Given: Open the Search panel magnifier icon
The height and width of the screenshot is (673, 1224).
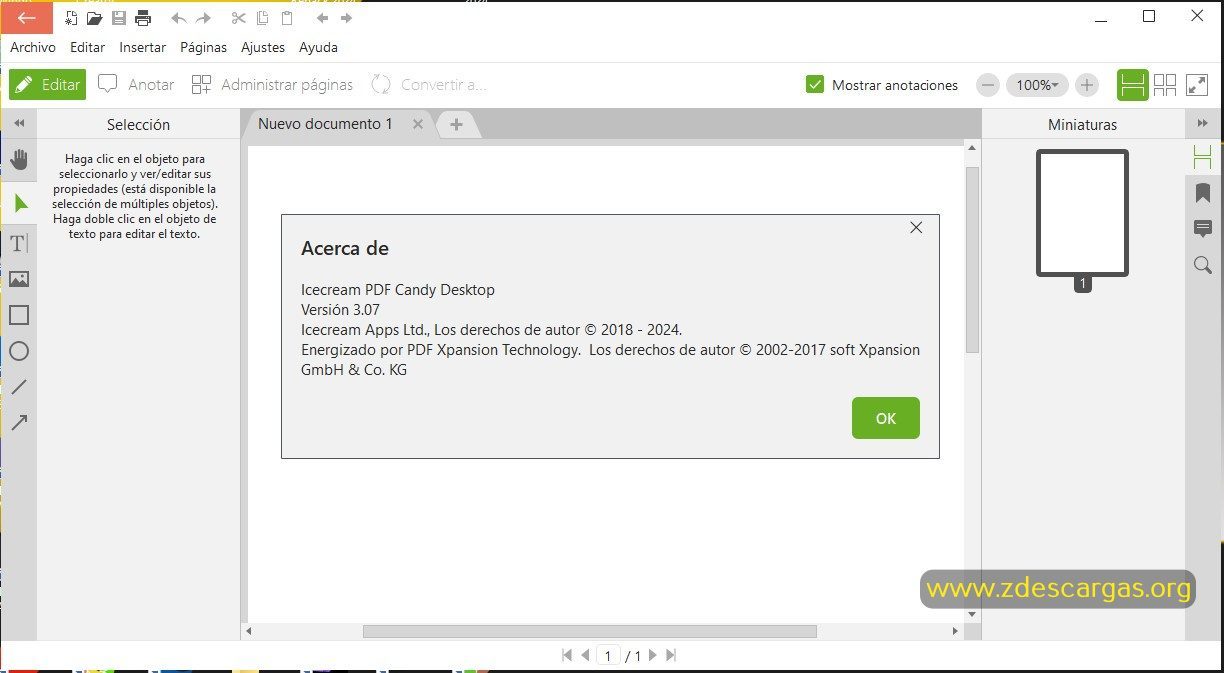Looking at the screenshot, I should 1203,265.
